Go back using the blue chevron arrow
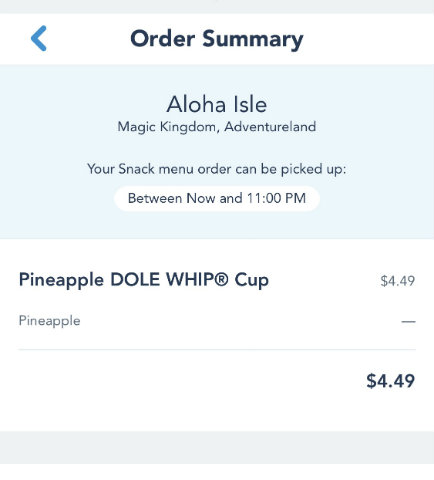This screenshot has height=480, width=434. click(39, 38)
